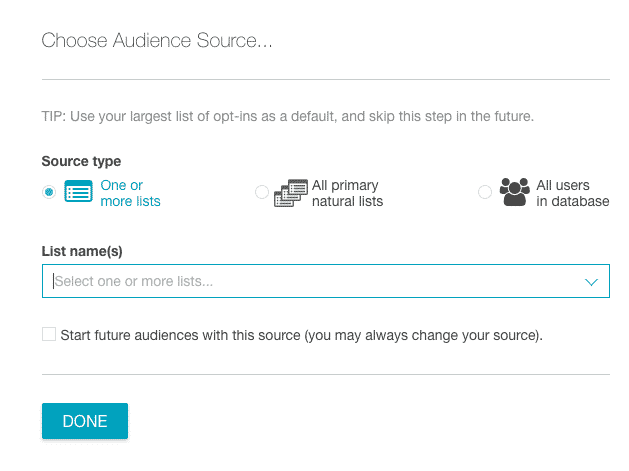This screenshot has width=629, height=471.
Task: Select the 'One or more lists' radio button
Action: [x=49, y=193]
